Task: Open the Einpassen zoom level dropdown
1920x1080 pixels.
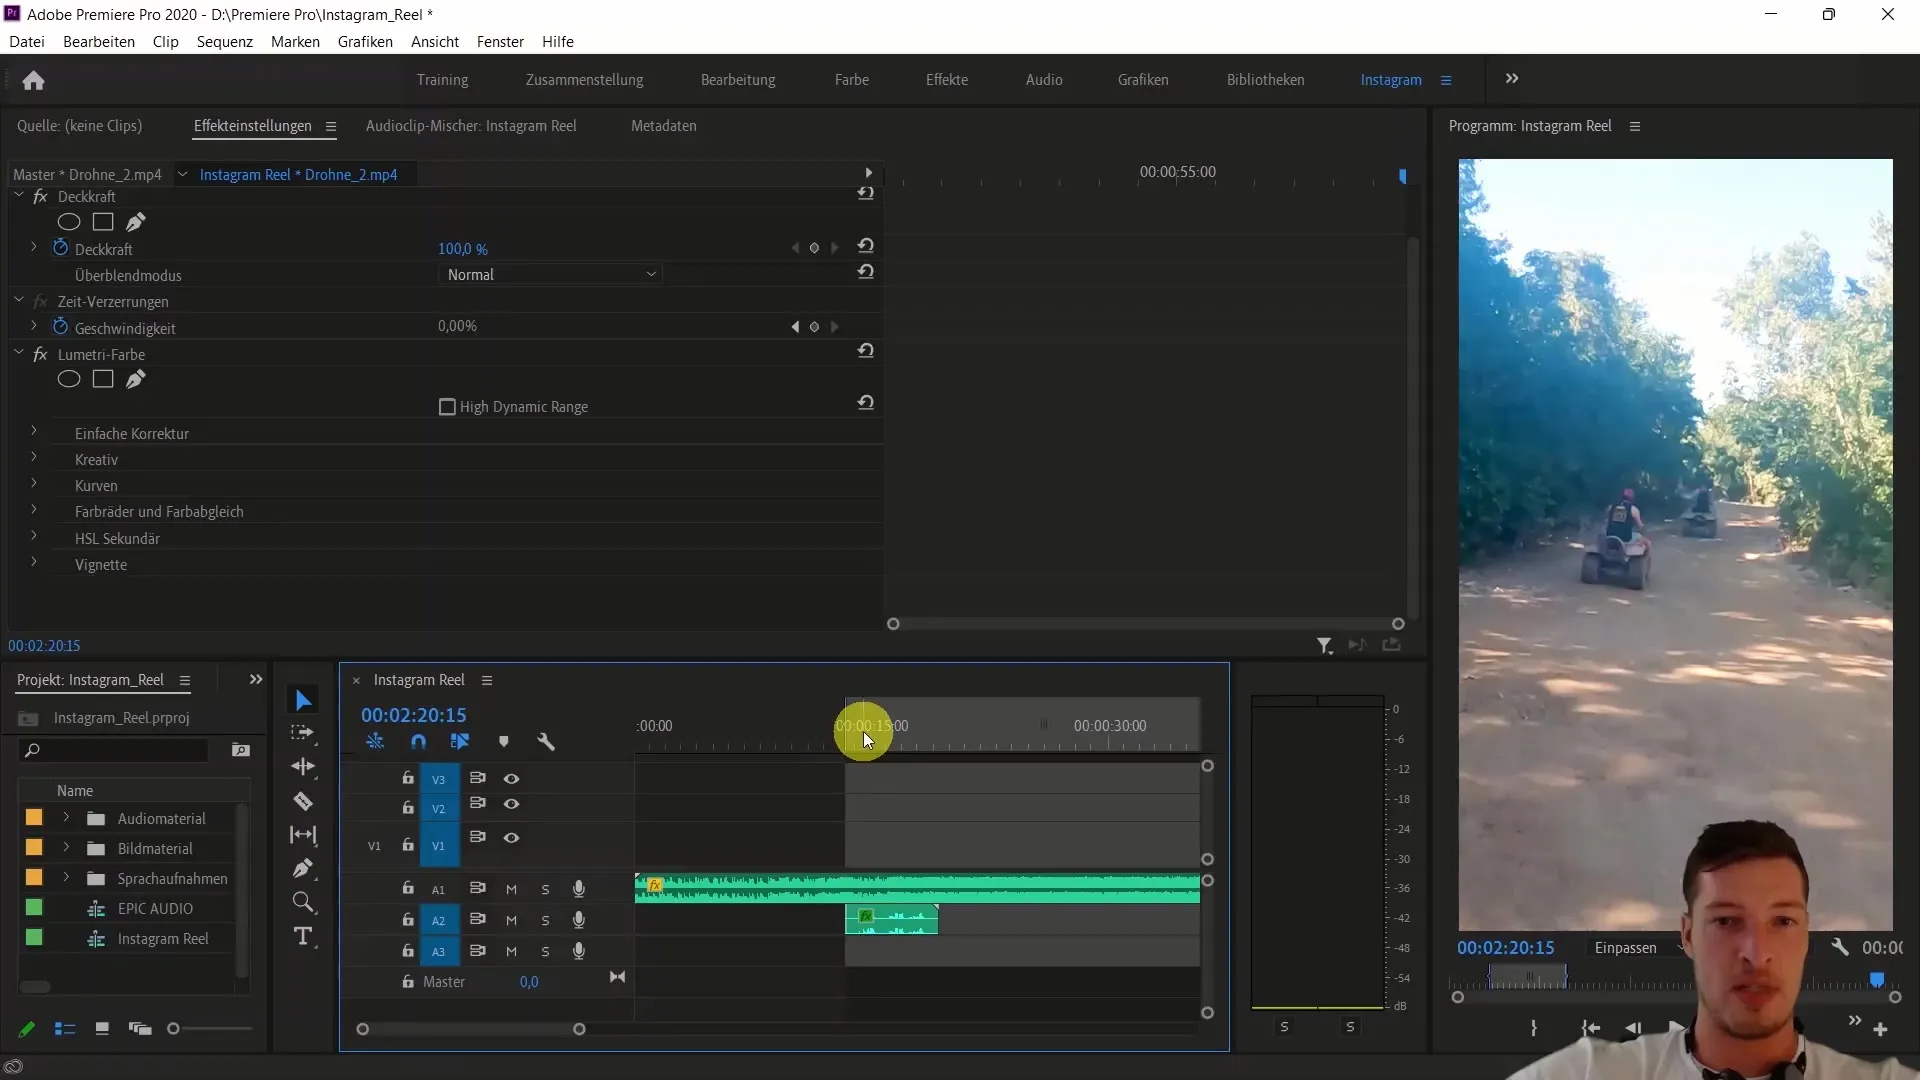Action: [1638, 948]
